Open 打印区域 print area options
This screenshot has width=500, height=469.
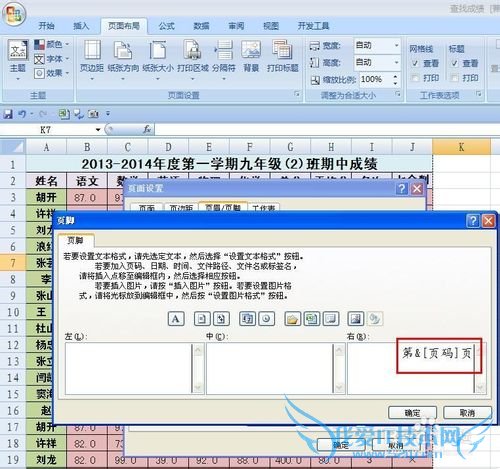click(x=193, y=60)
